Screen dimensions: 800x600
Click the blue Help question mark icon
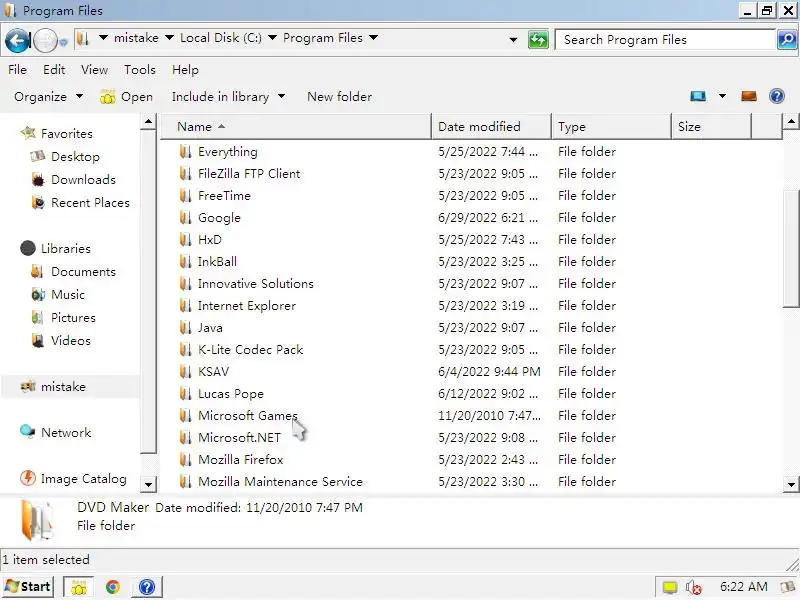point(777,96)
